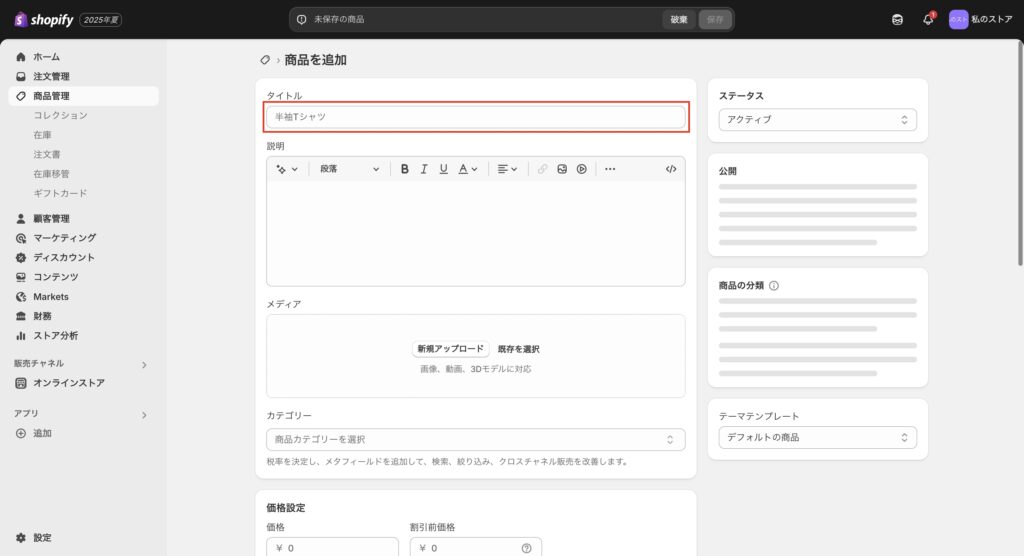Open the 段落 paragraph style dropdown
1024x556 pixels.
[x=349, y=169]
